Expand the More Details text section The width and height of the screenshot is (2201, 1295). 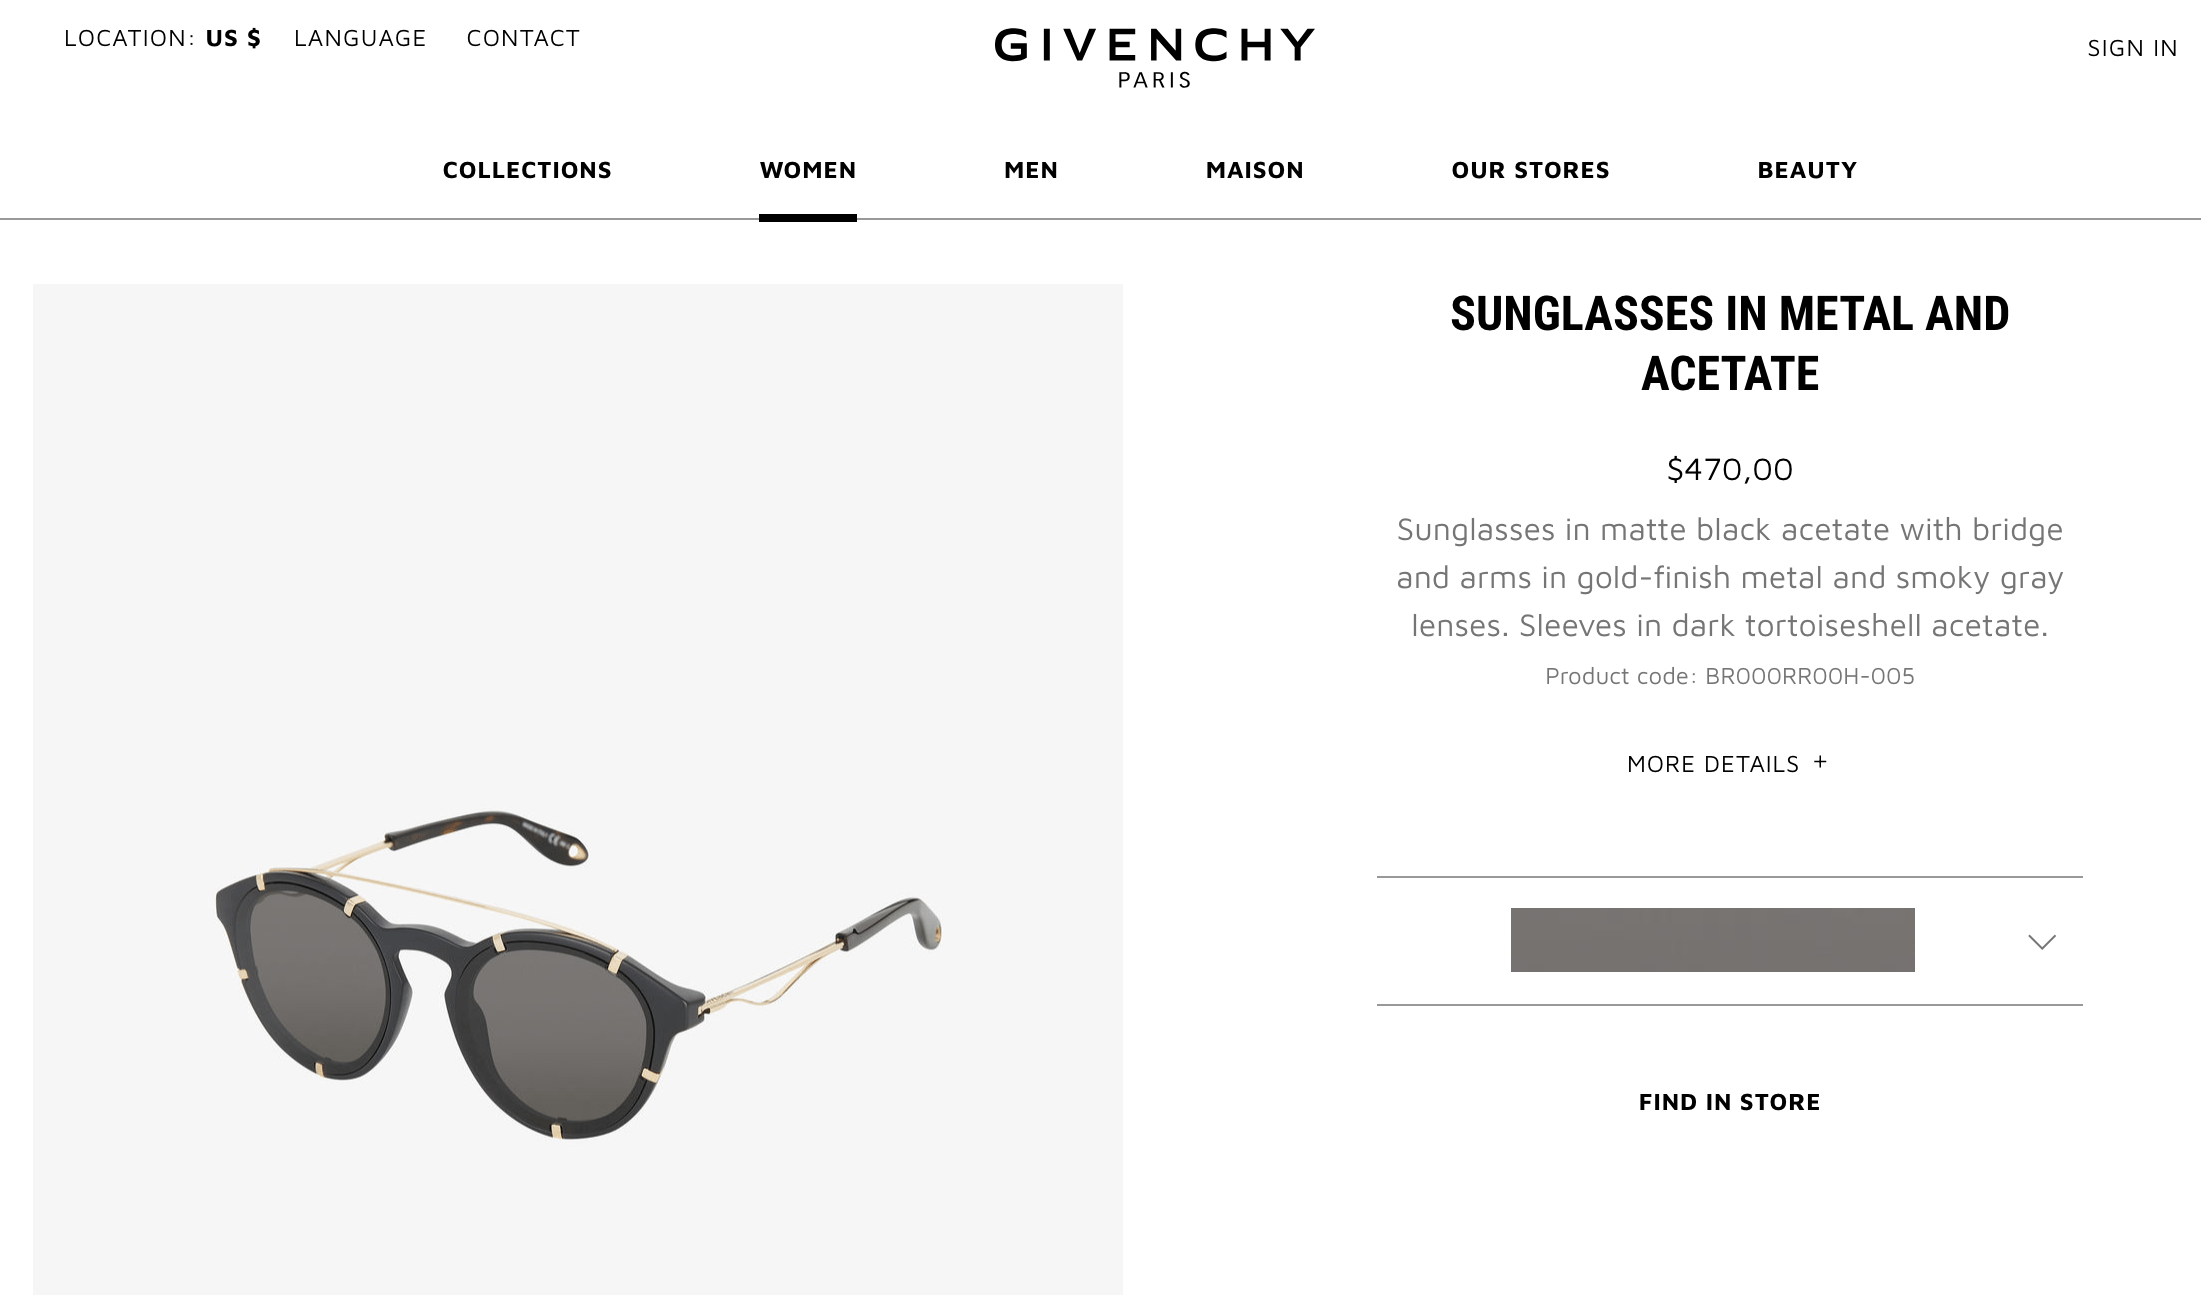point(1713,764)
